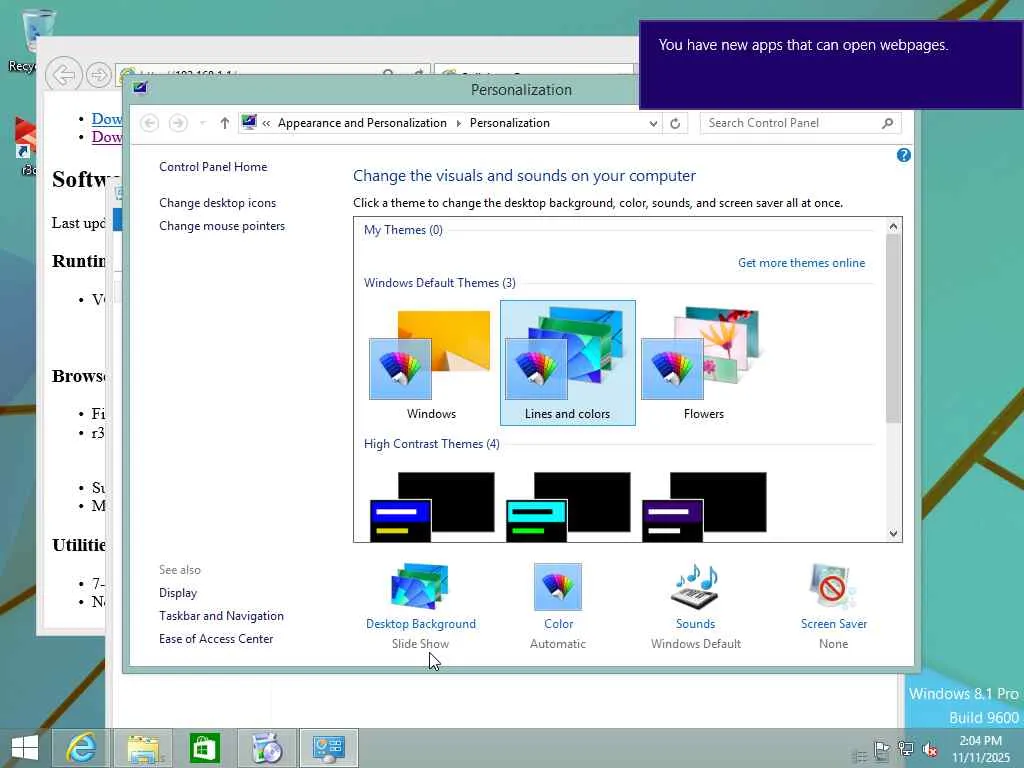The height and width of the screenshot is (768, 1024).
Task: Refresh the Control Panel address bar
Action: coord(675,123)
